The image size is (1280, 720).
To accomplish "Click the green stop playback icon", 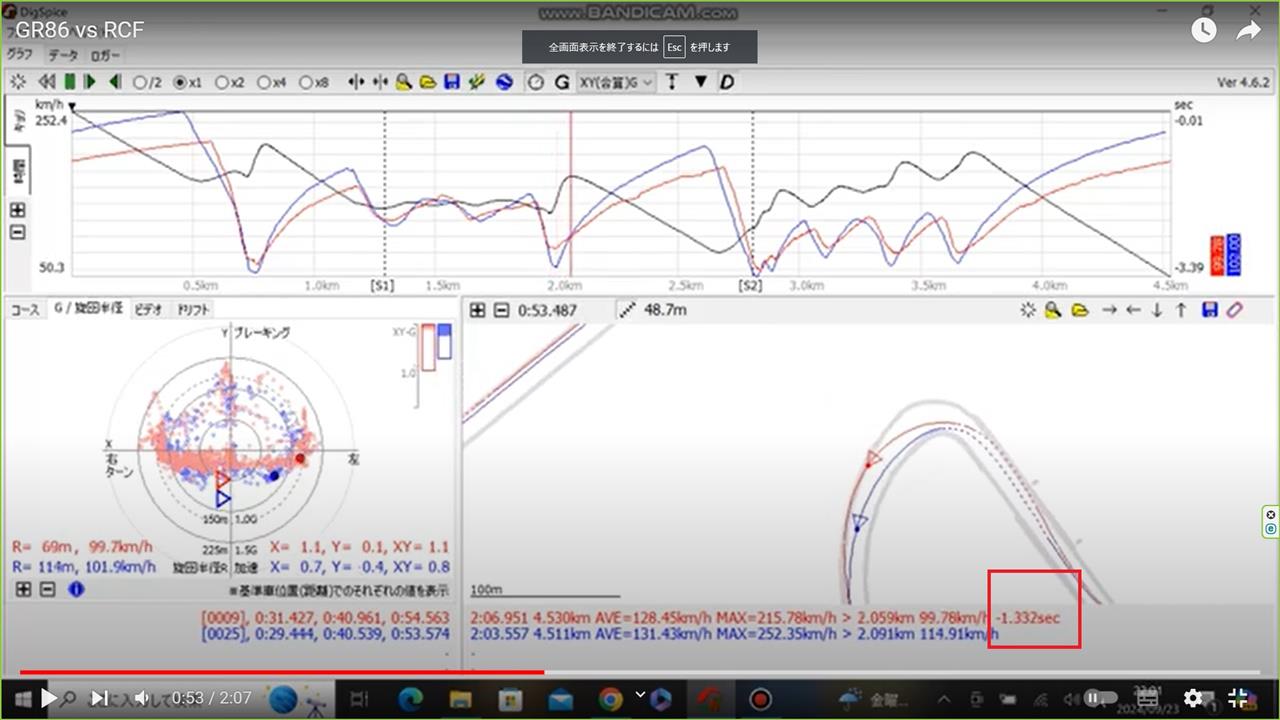I will point(70,82).
